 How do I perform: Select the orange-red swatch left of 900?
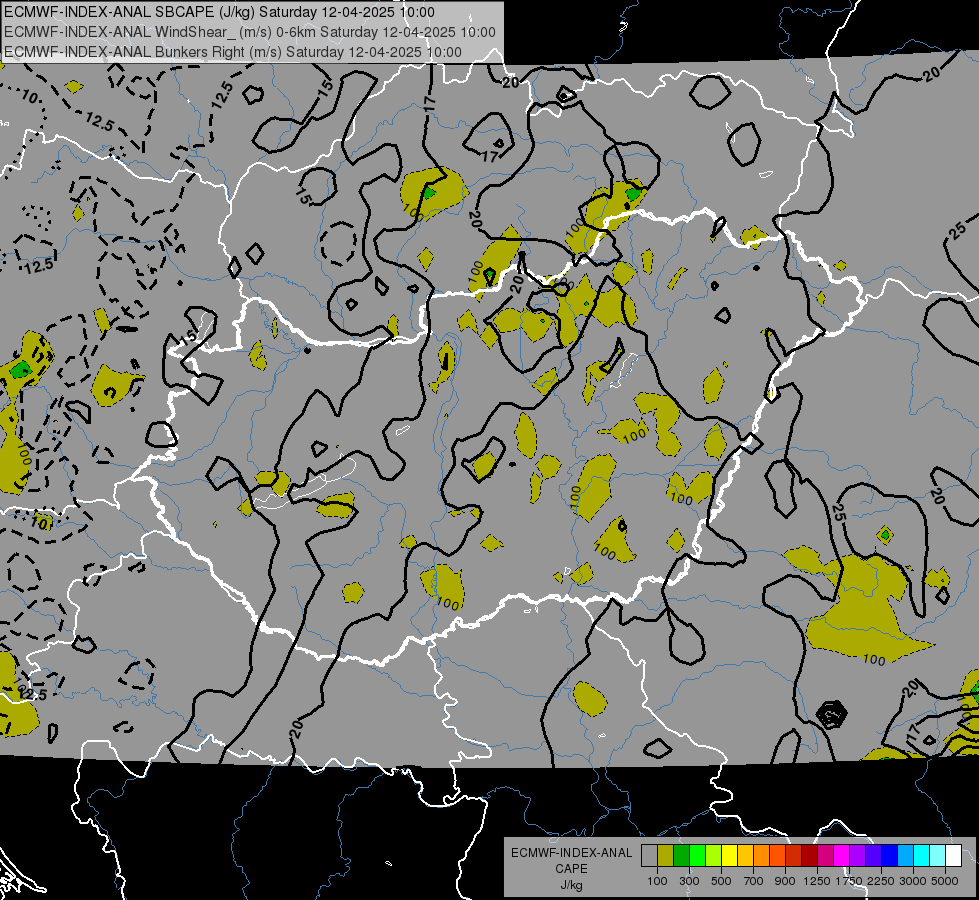click(x=777, y=856)
